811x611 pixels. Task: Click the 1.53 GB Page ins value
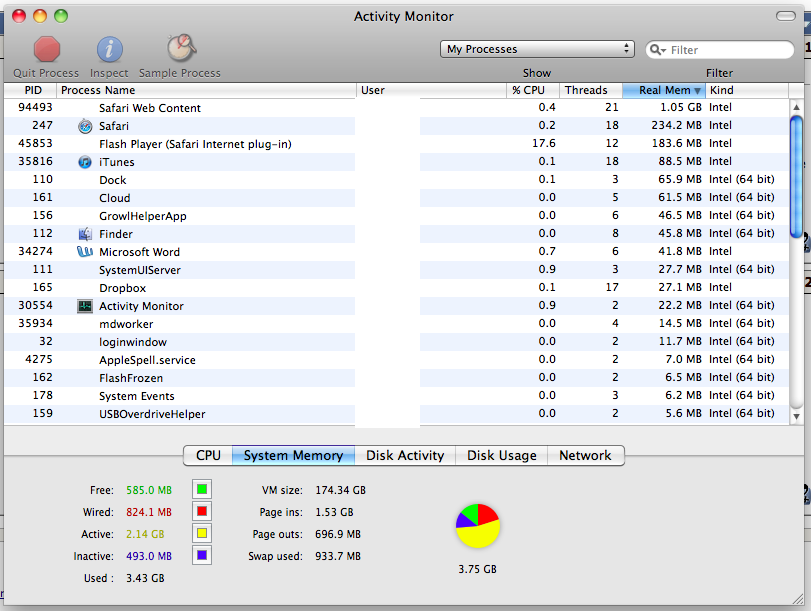click(x=334, y=512)
